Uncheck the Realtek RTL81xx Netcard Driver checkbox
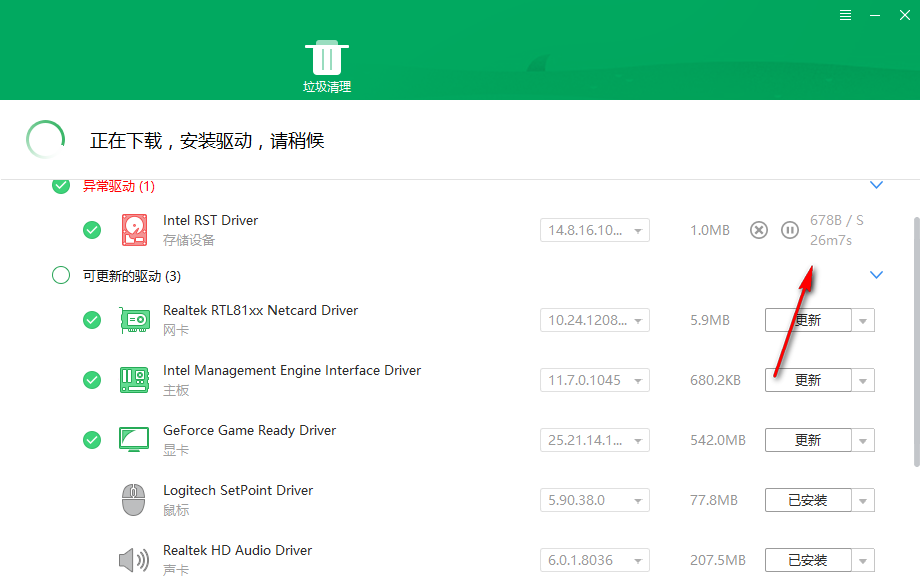This screenshot has width=920, height=580. point(92,320)
